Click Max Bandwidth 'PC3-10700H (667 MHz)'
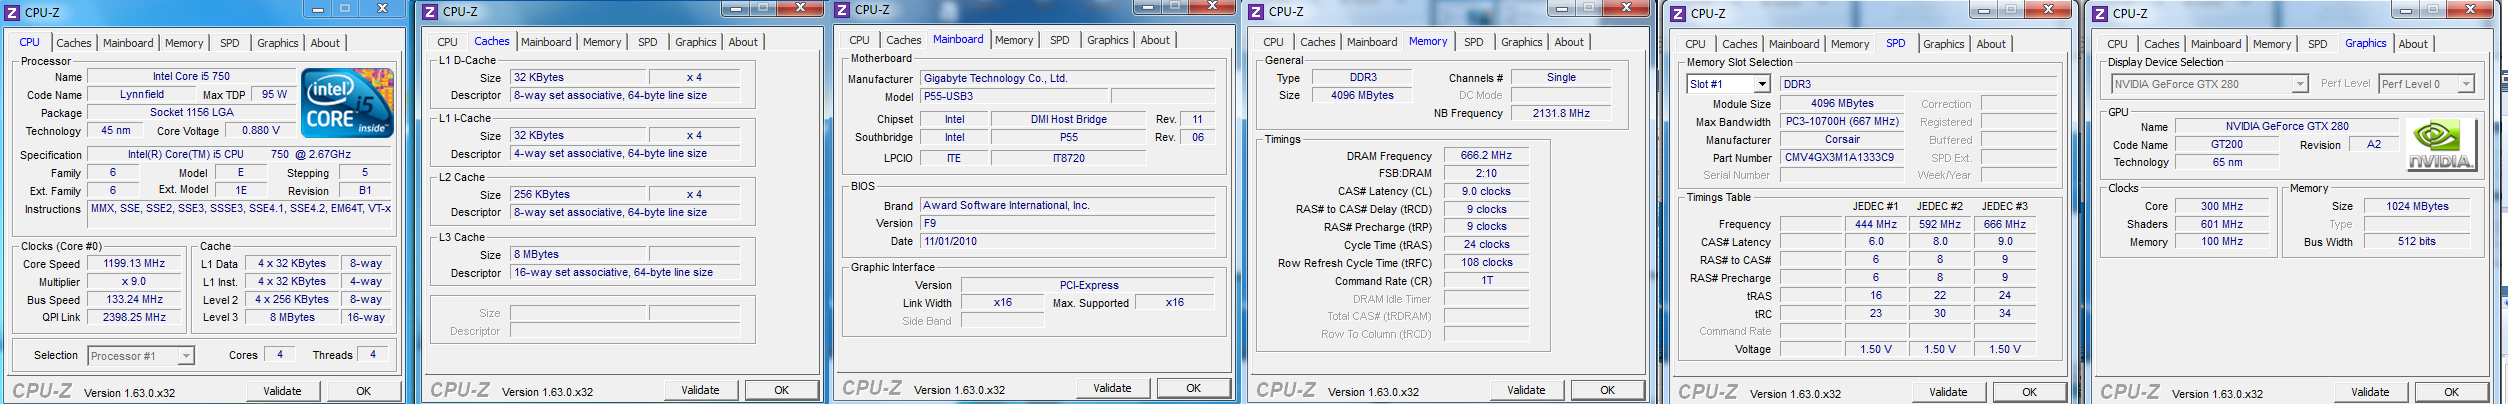The height and width of the screenshot is (404, 2508). coord(1842,122)
